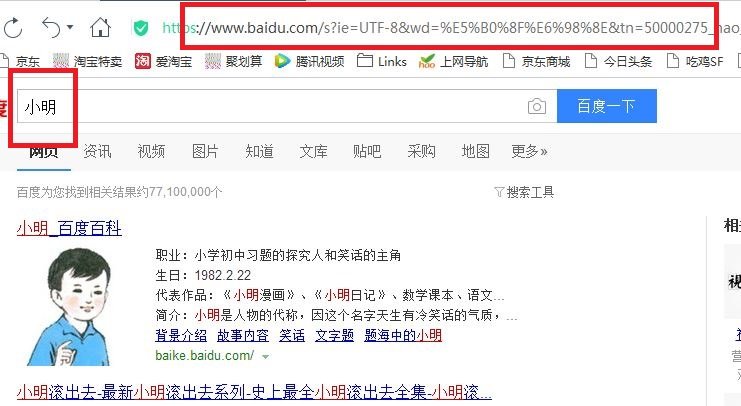Open the 淘宝特卖 bookmark
Viewport: 741px width, 406px height.
click(x=87, y=61)
